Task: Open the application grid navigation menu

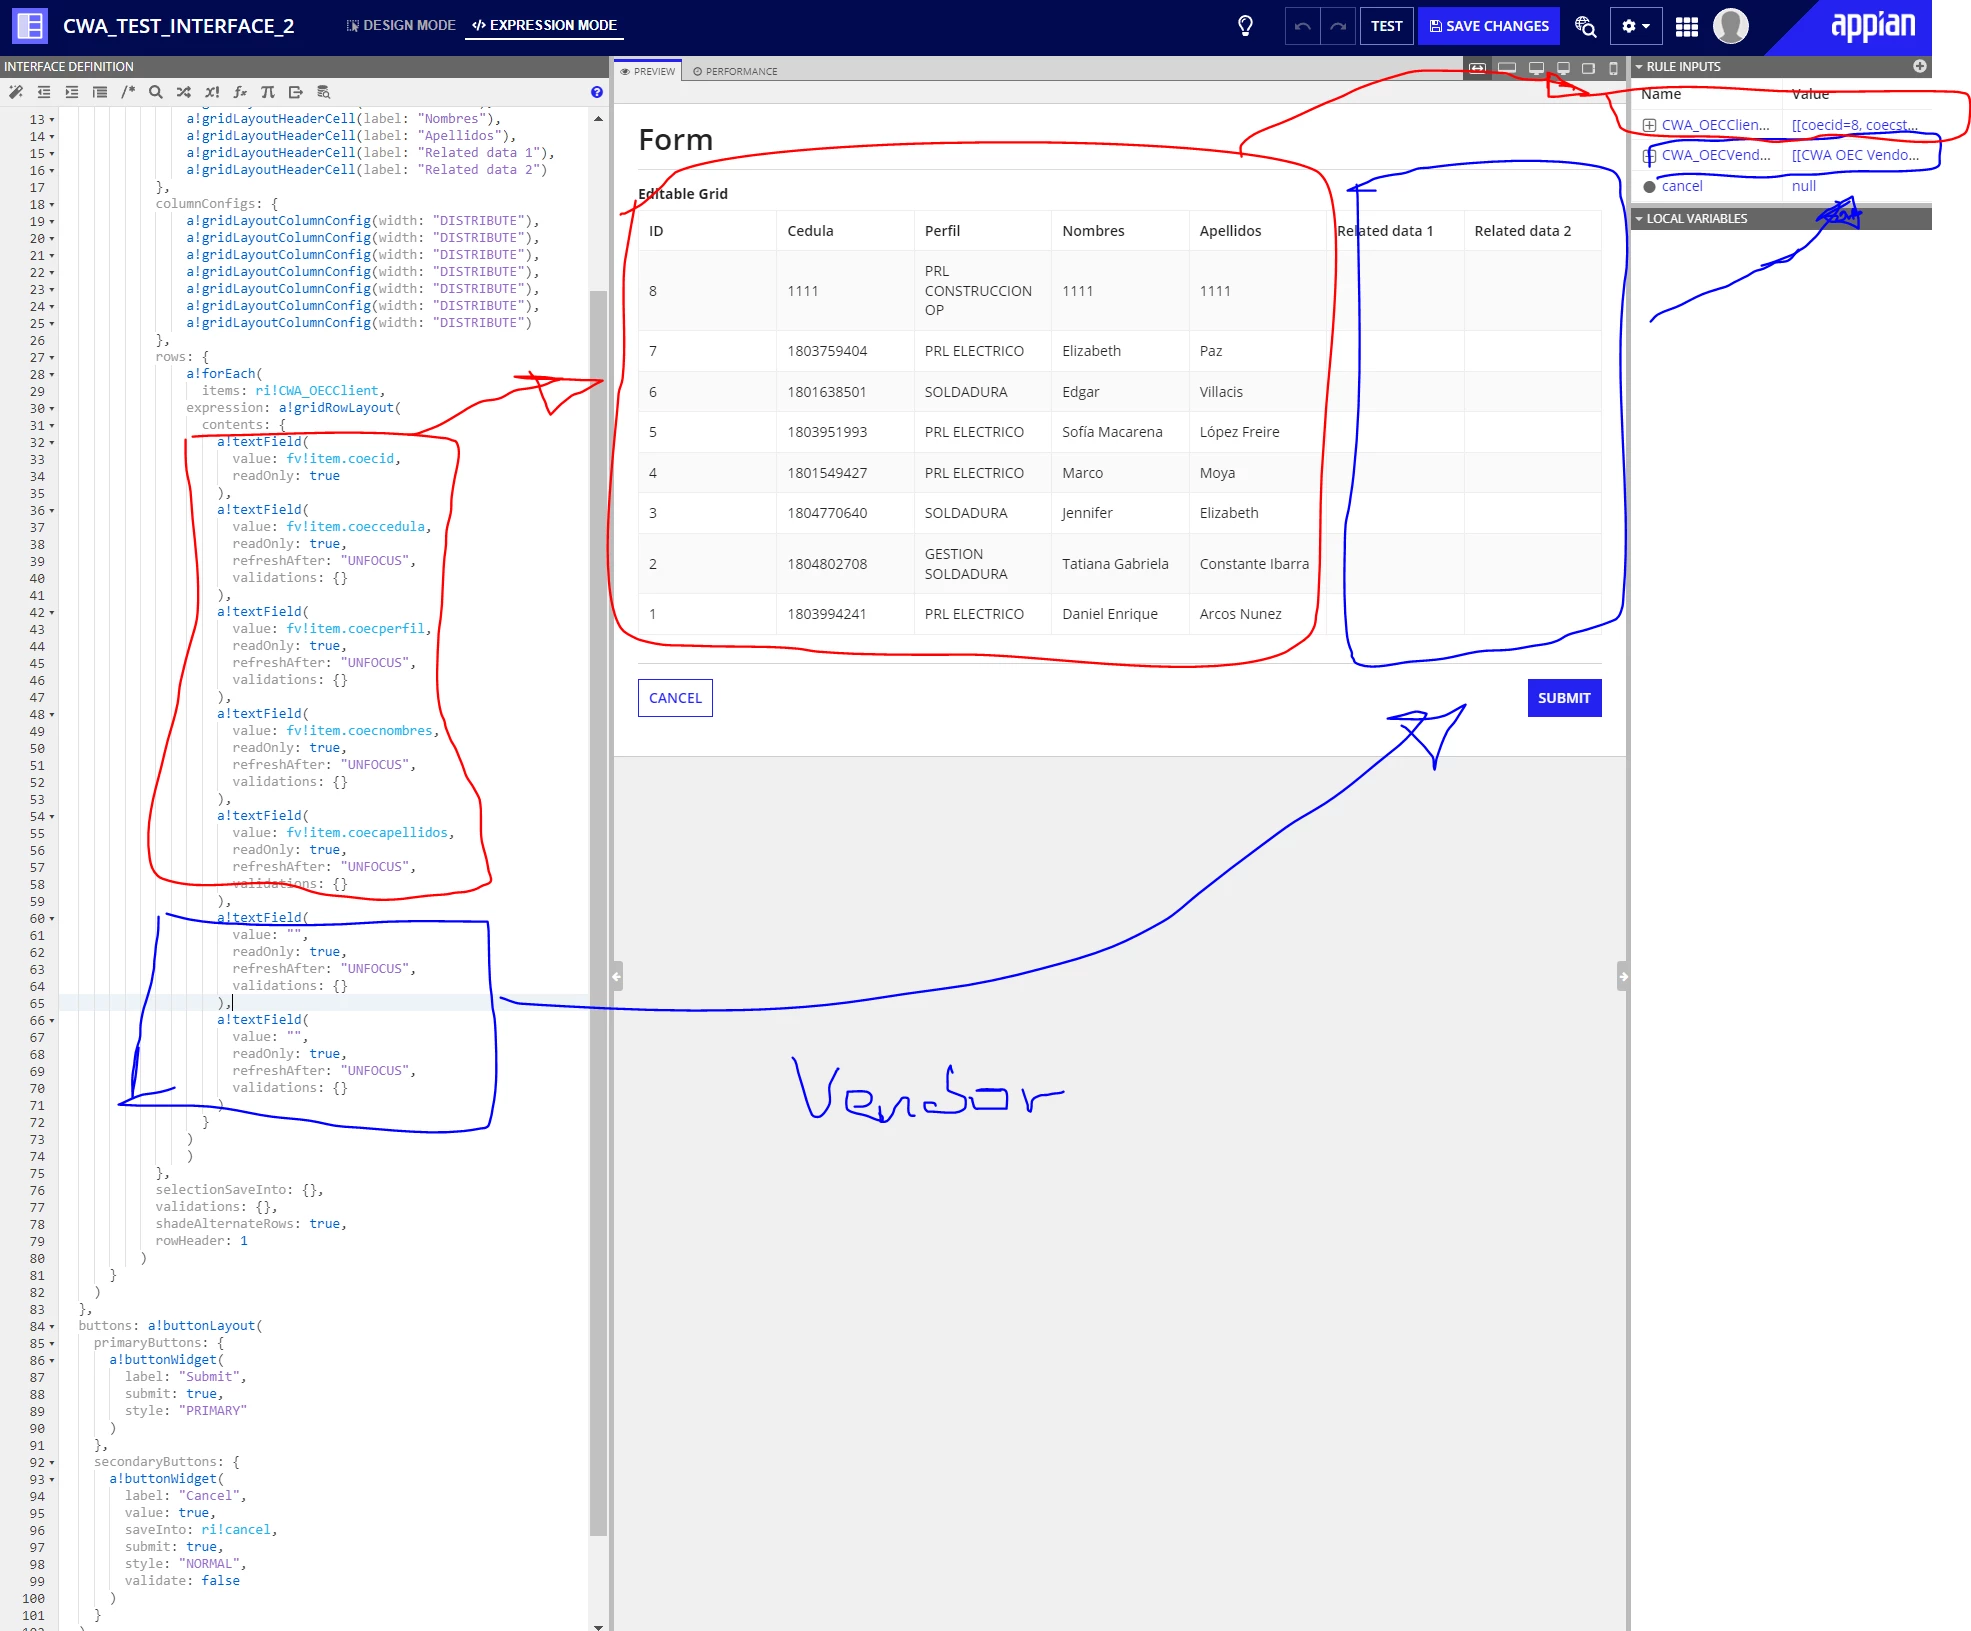Action: (1687, 26)
